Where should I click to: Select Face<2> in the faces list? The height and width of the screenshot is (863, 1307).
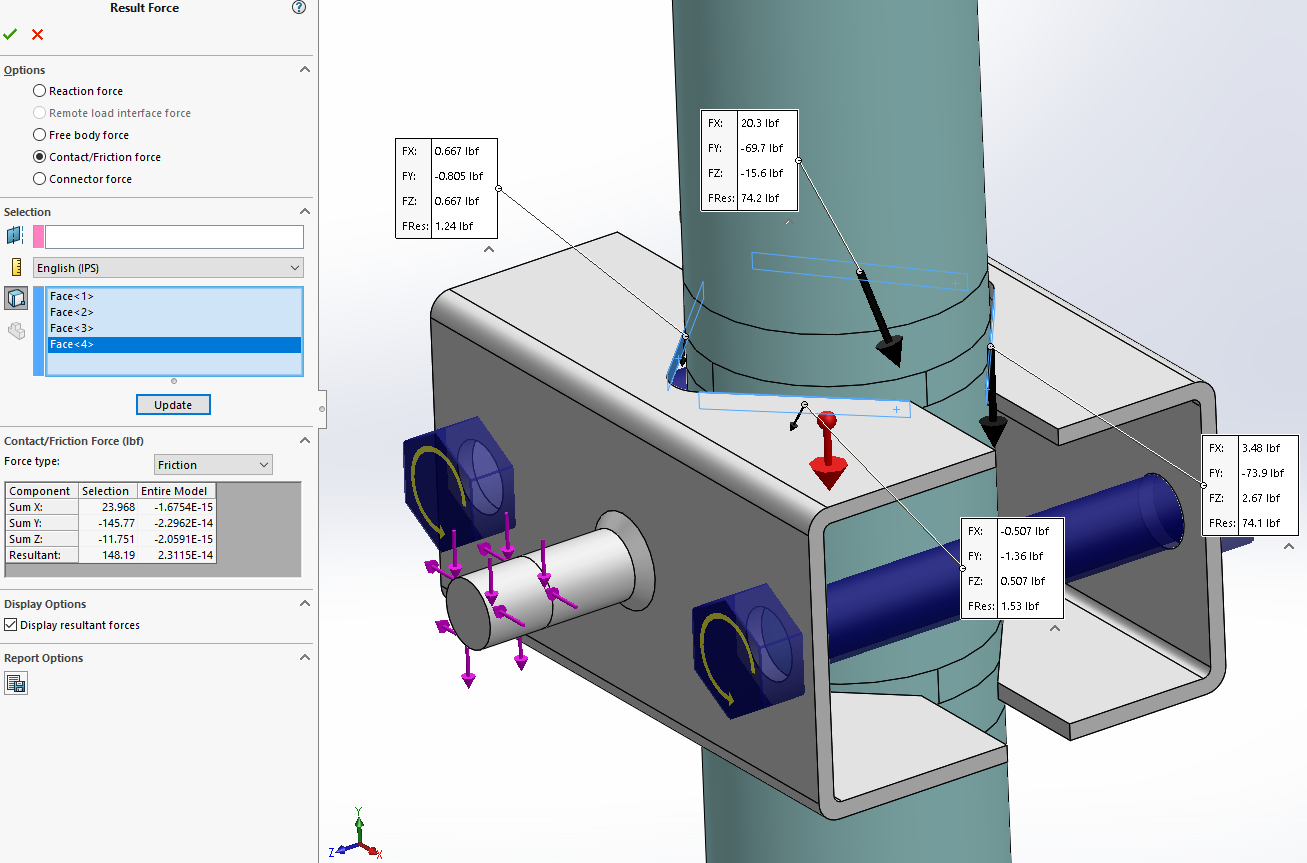[x=71, y=311]
